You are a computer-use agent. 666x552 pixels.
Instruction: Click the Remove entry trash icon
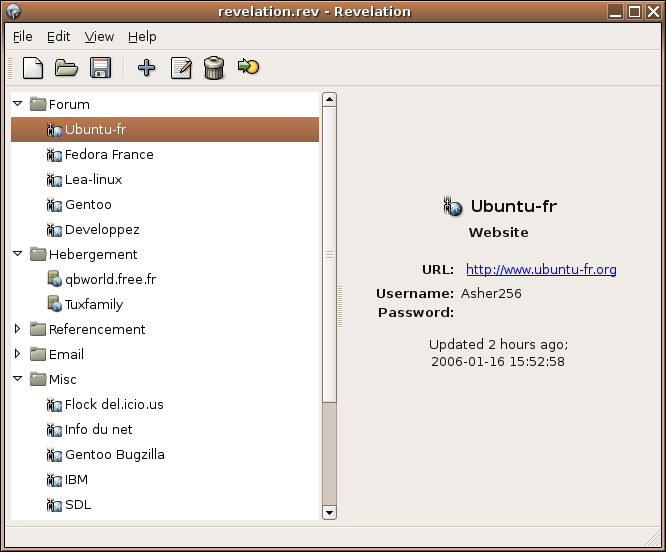click(x=214, y=68)
